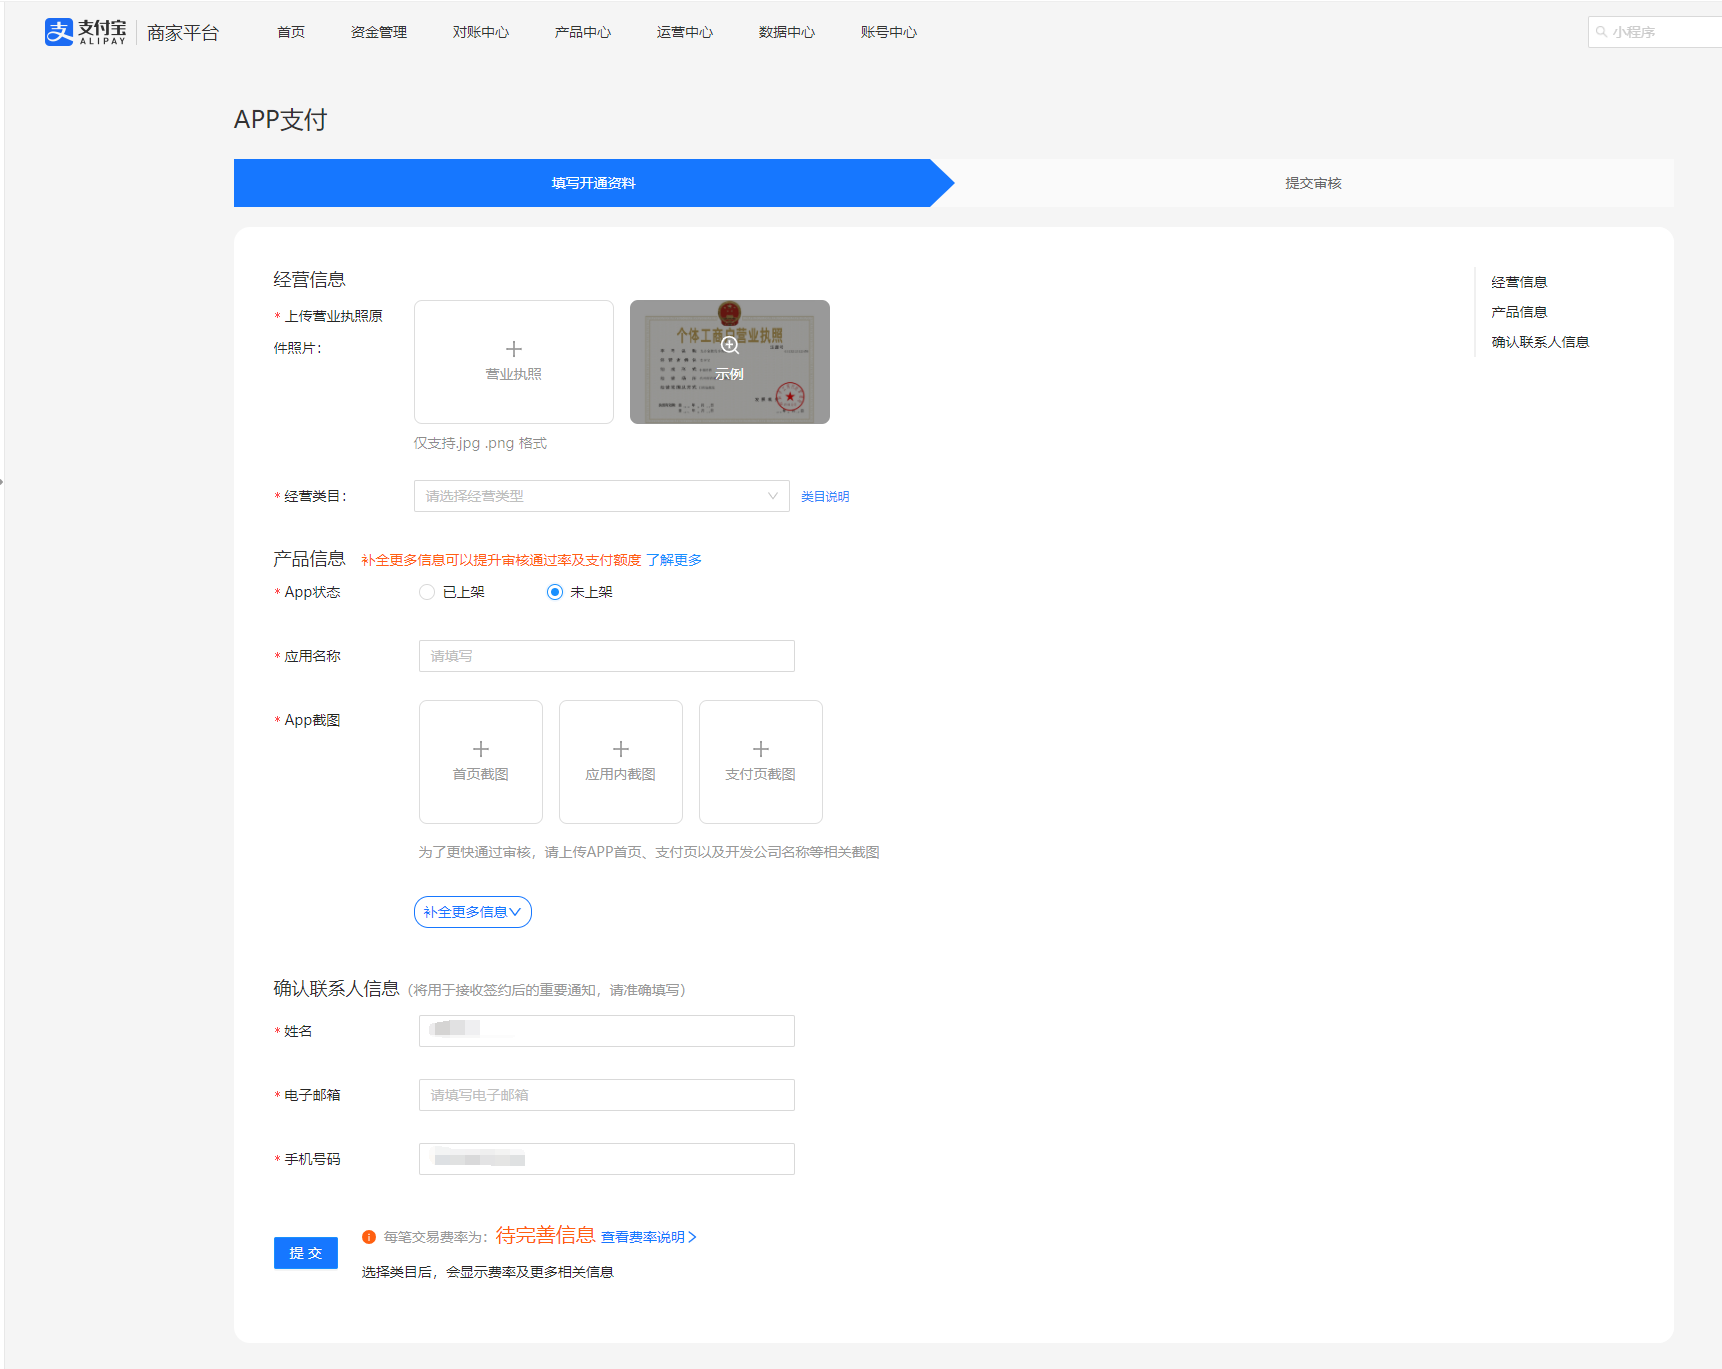The height and width of the screenshot is (1369, 1722).
Task: Click the 待完善信息 fee rate text
Action: pos(546,1235)
